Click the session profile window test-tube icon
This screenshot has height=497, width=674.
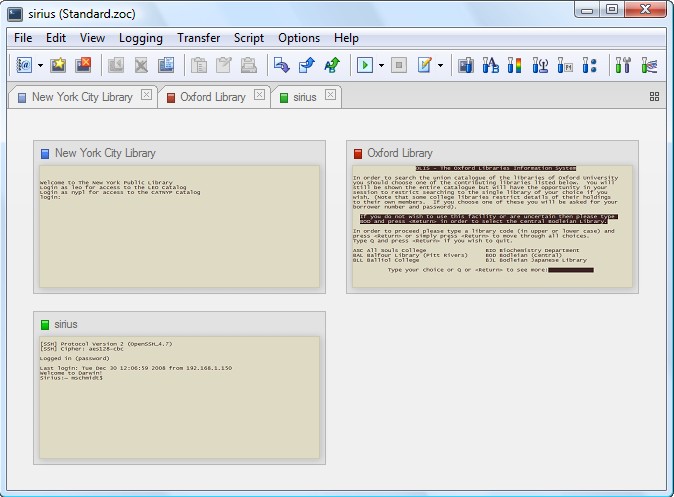point(466,65)
